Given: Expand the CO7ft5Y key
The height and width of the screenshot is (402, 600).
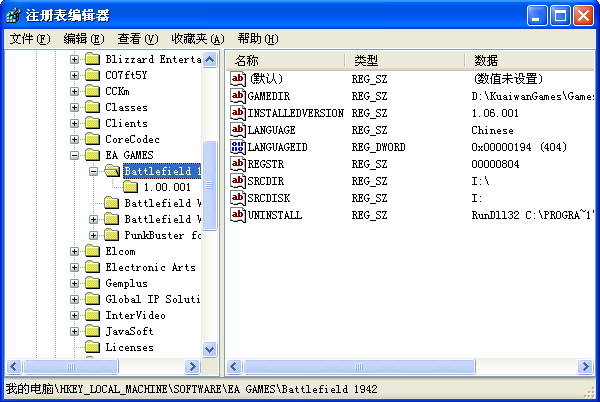Looking at the screenshot, I should click(75, 75).
